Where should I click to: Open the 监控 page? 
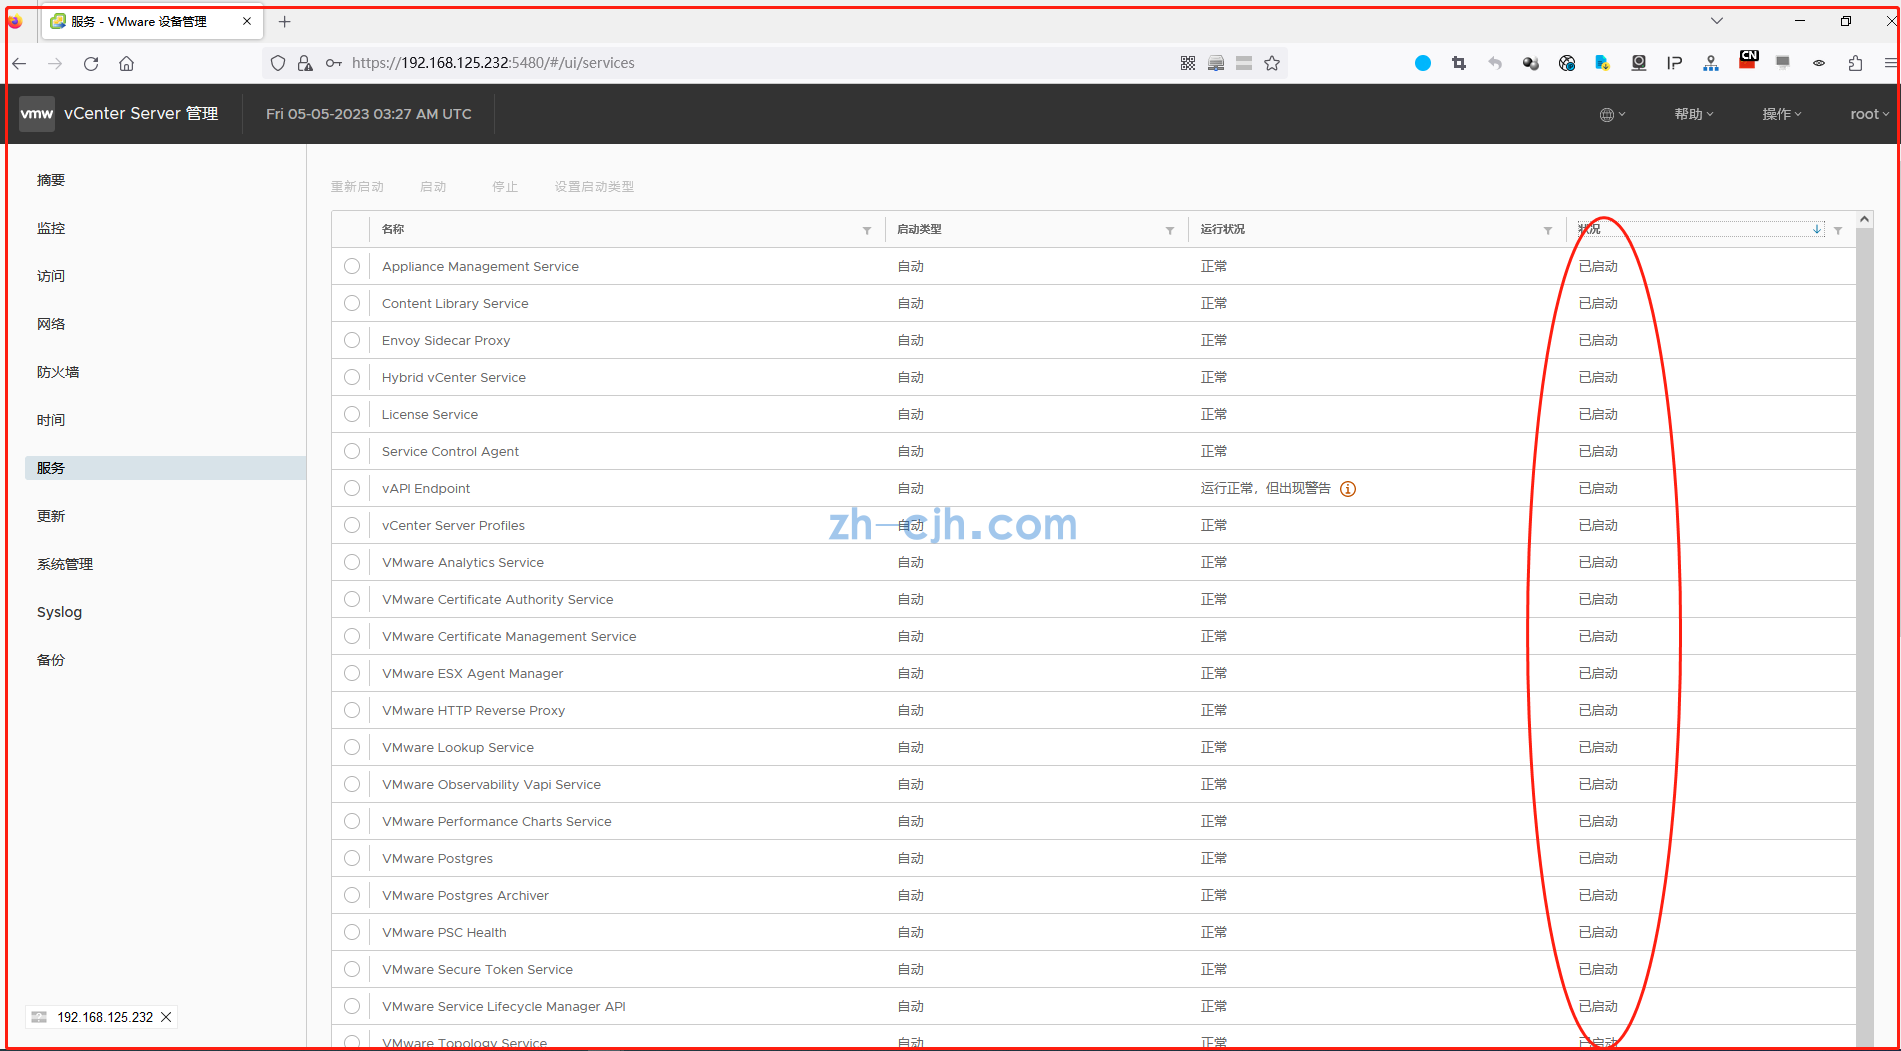click(51, 228)
